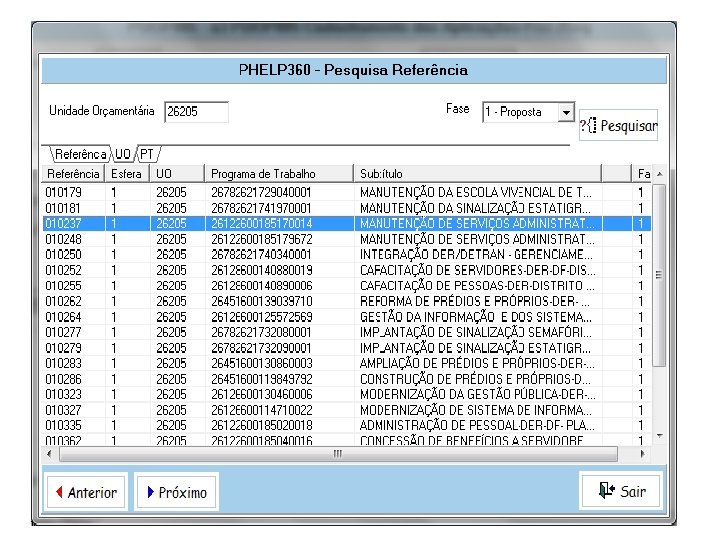
Task: Click the vertical scrollbar thumb
Action: tap(659, 276)
